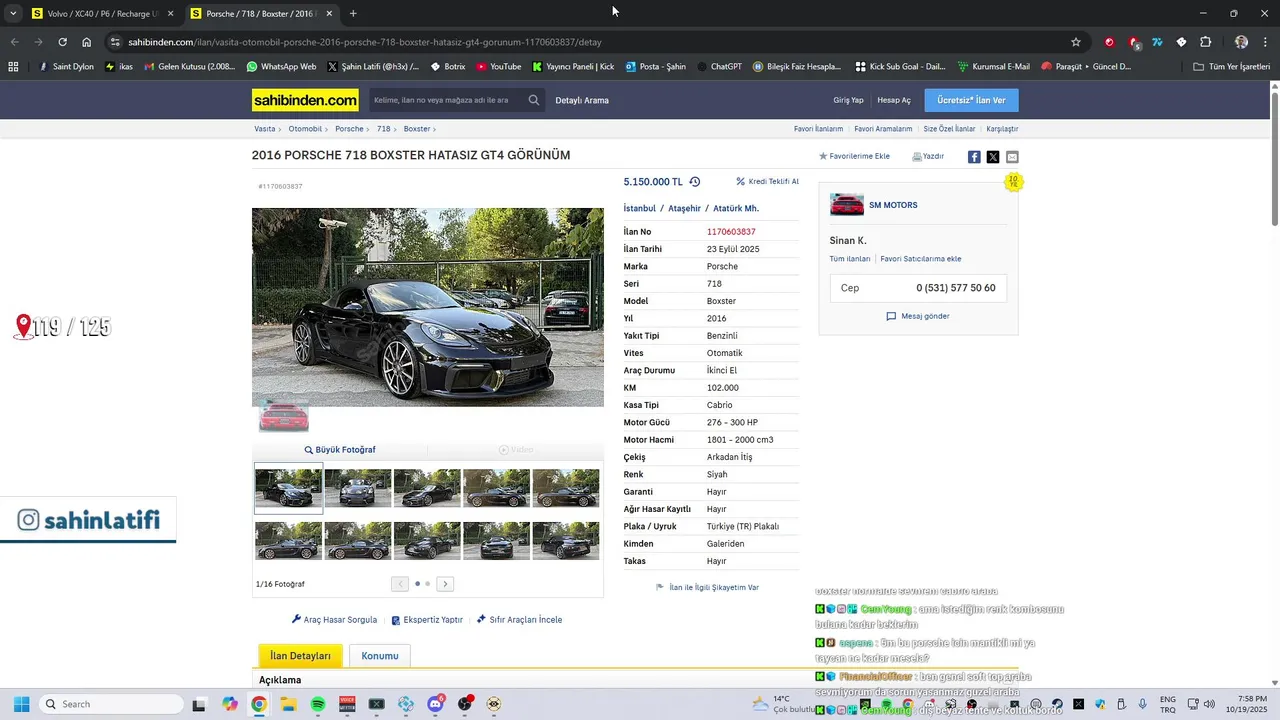The width and height of the screenshot is (1280, 720).
Task: Click Ekspertiz Yaptır
Action: pyautogui.click(x=427, y=620)
